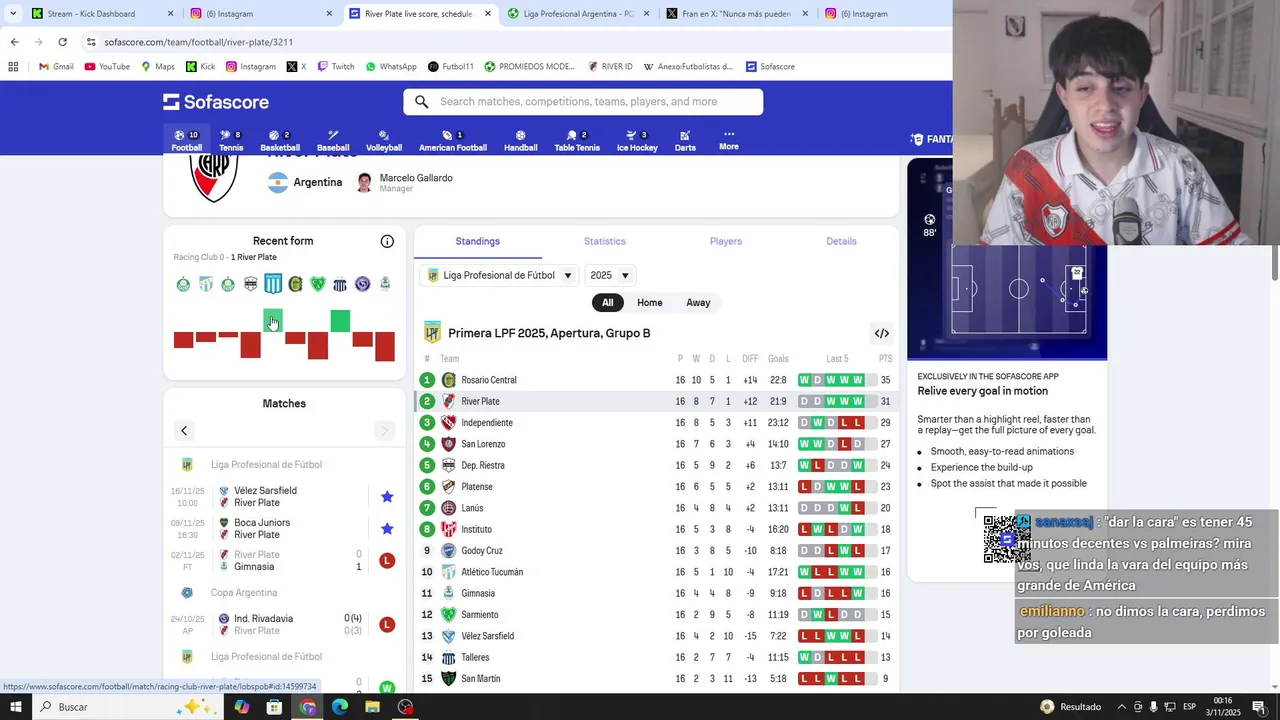Click the Recent form info icon

387,241
